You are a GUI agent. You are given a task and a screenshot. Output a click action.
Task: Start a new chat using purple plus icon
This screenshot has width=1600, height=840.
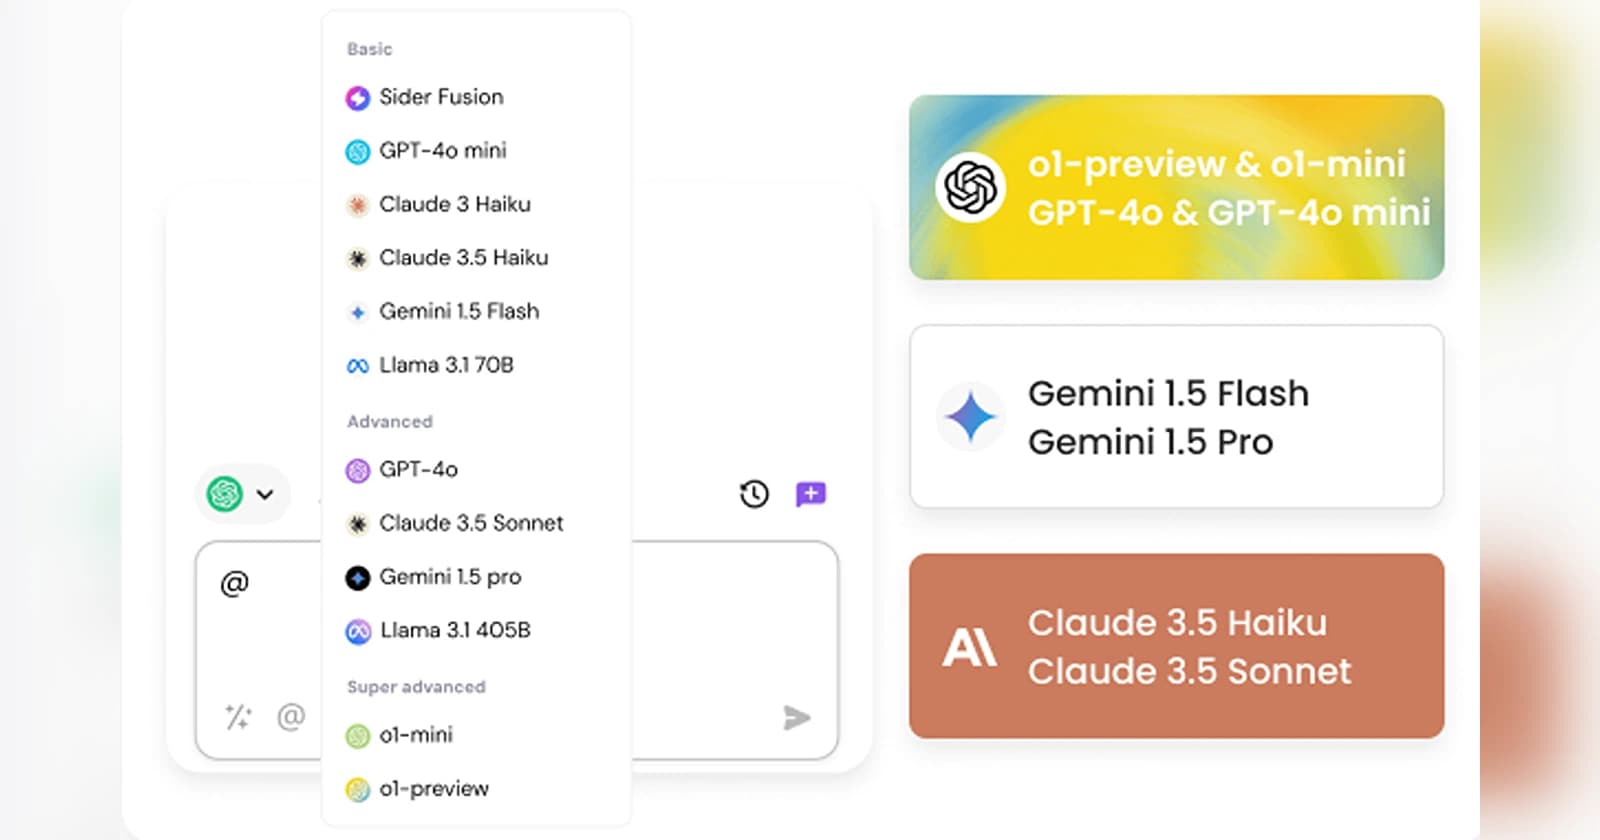810,494
